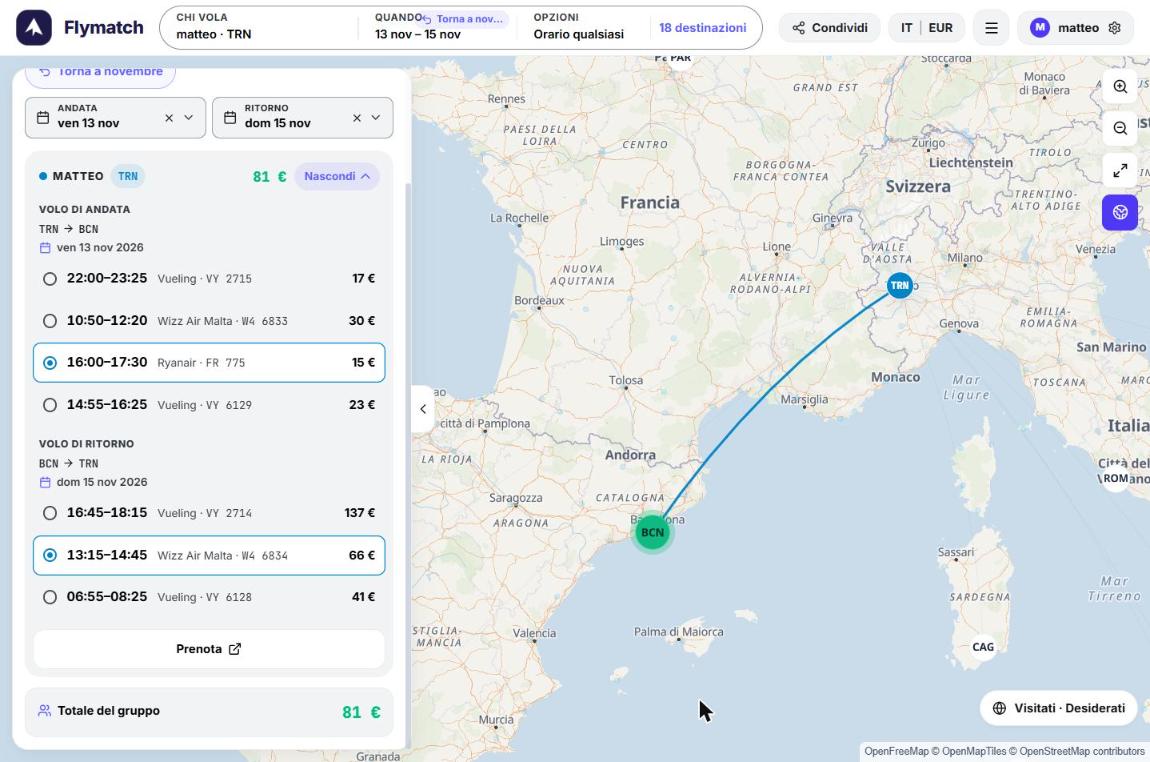Open the Andata date dropdown

pyautogui.click(x=188, y=117)
